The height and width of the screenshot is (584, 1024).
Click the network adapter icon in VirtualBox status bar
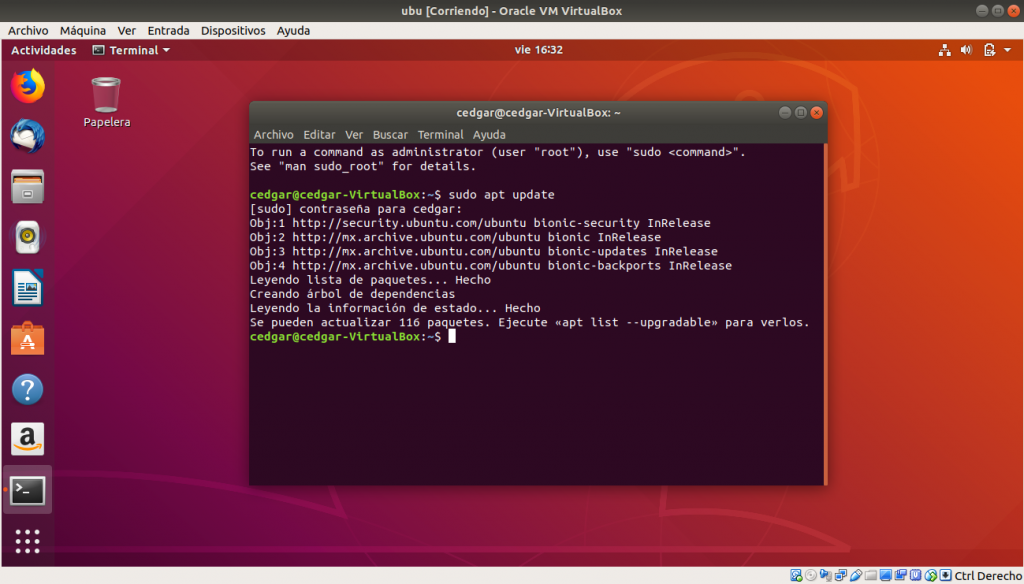[x=839, y=575]
